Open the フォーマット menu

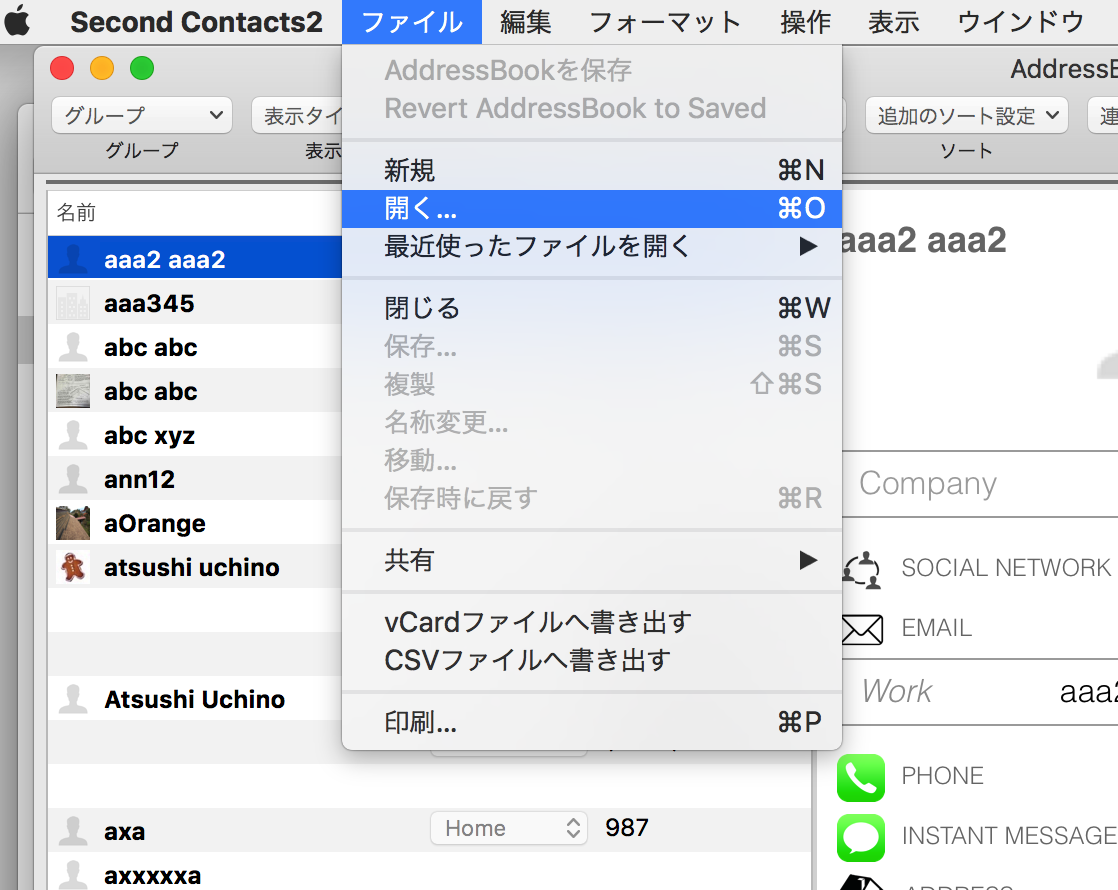(x=665, y=22)
